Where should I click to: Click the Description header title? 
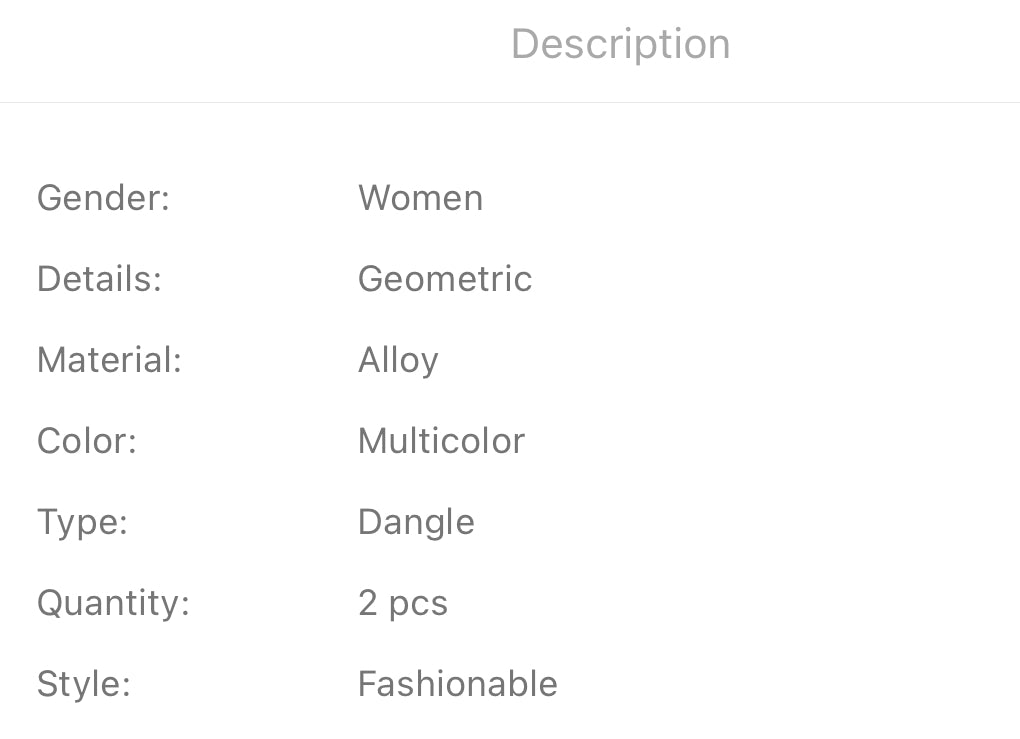(620, 44)
